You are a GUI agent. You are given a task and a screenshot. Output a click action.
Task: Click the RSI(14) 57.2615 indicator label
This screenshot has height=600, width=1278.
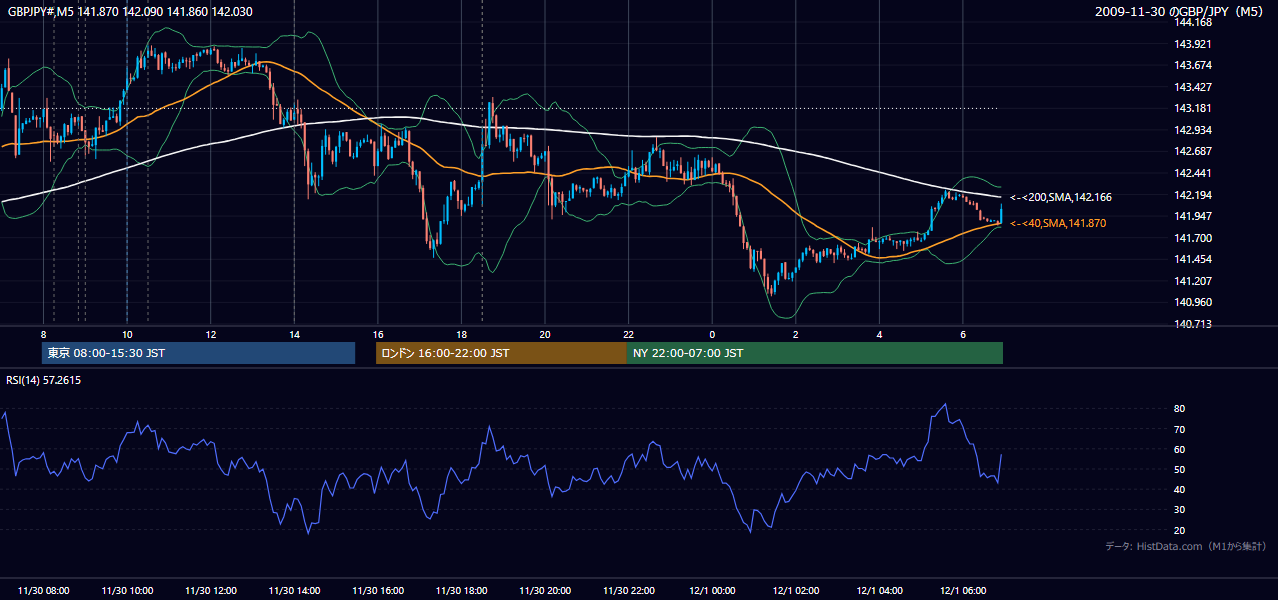point(44,380)
